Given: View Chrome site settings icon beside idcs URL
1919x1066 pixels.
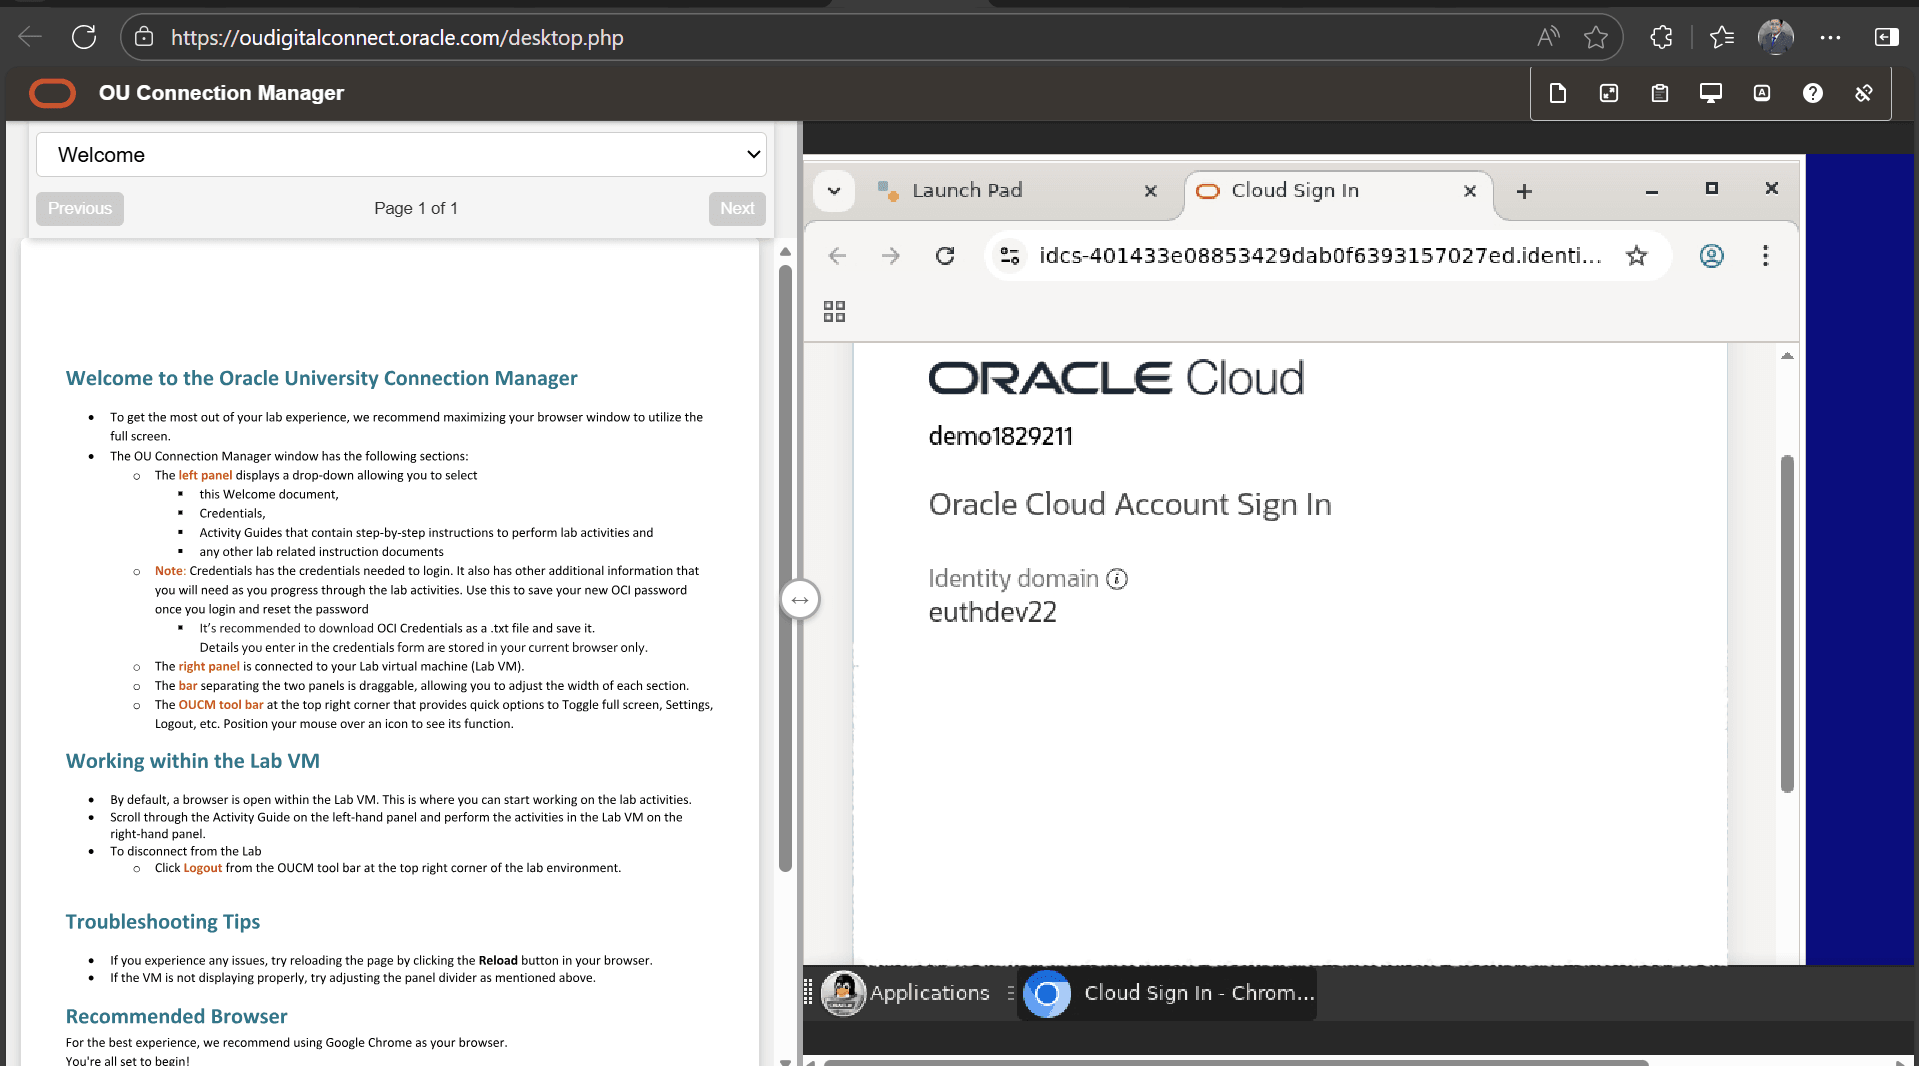Looking at the screenshot, I should (1010, 256).
